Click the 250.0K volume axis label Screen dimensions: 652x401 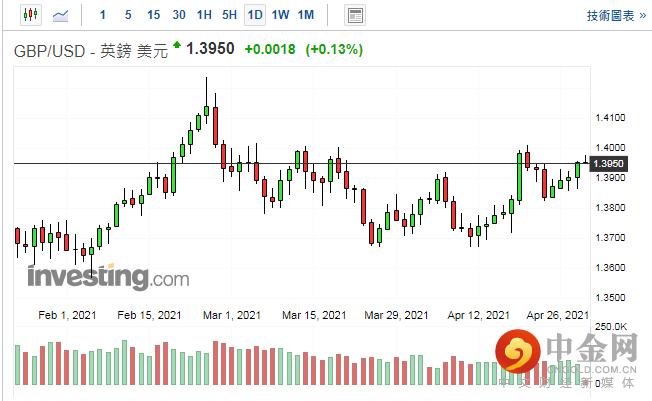(x=610, y=327)
